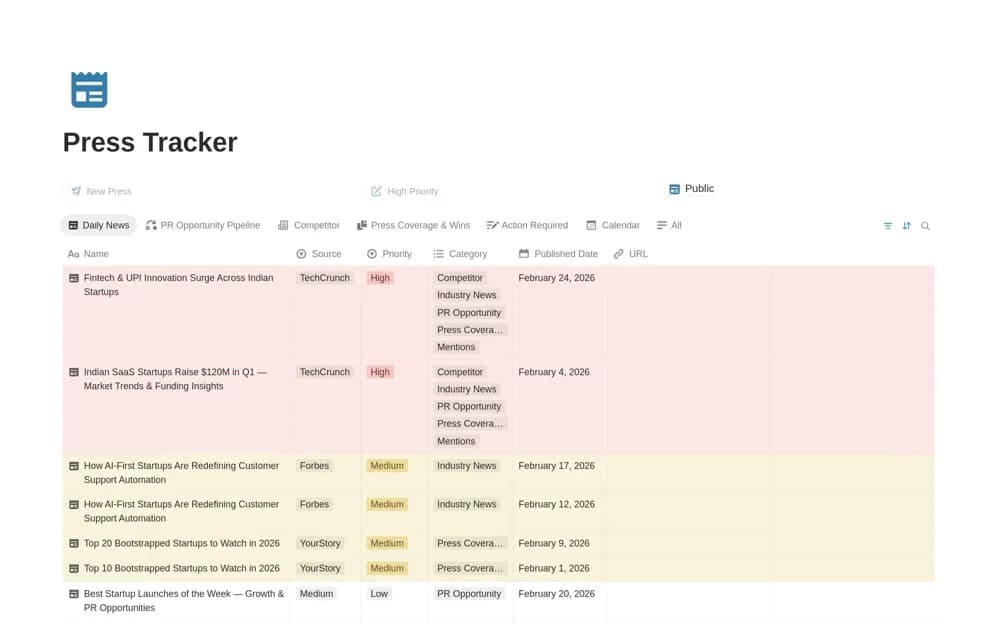Open the Published Date column header
Viewport: 1000px width, 624px height.
pyautogui.click(x=558, y=254)
